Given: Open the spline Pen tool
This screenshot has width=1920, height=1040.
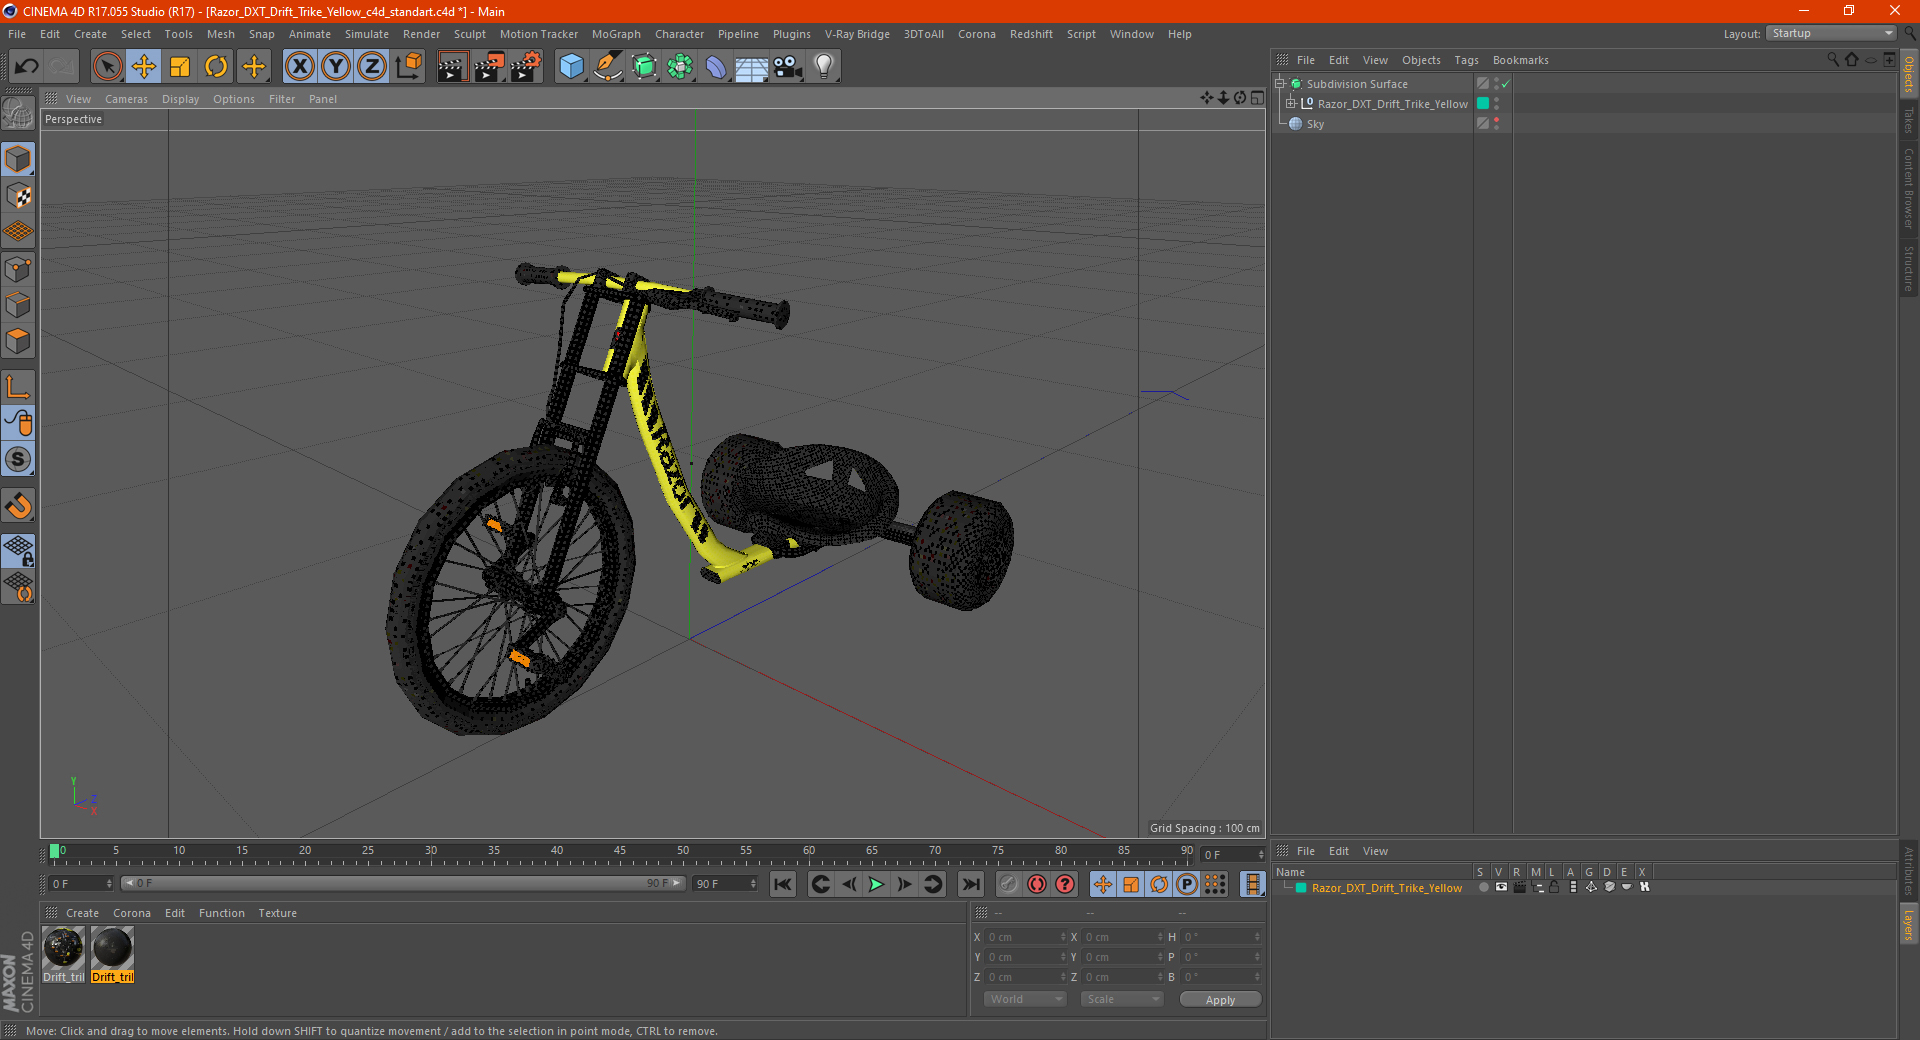Looking at the screenshot, I should [607, 67].
